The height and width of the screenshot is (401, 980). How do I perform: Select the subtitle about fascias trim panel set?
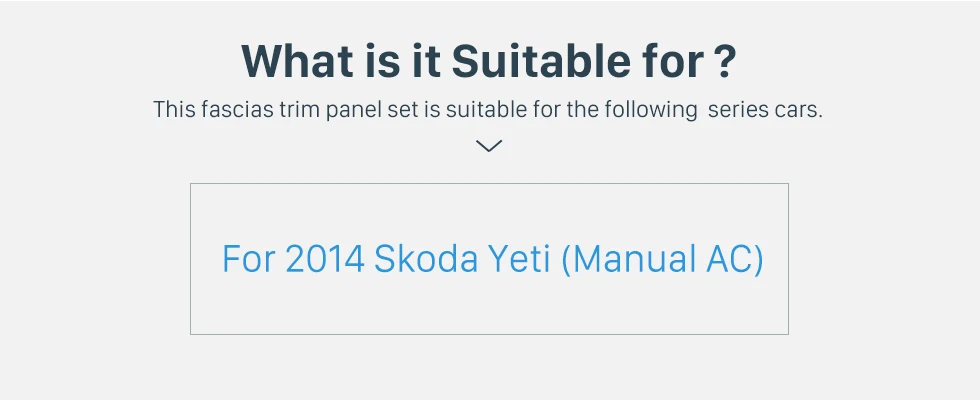488,110
